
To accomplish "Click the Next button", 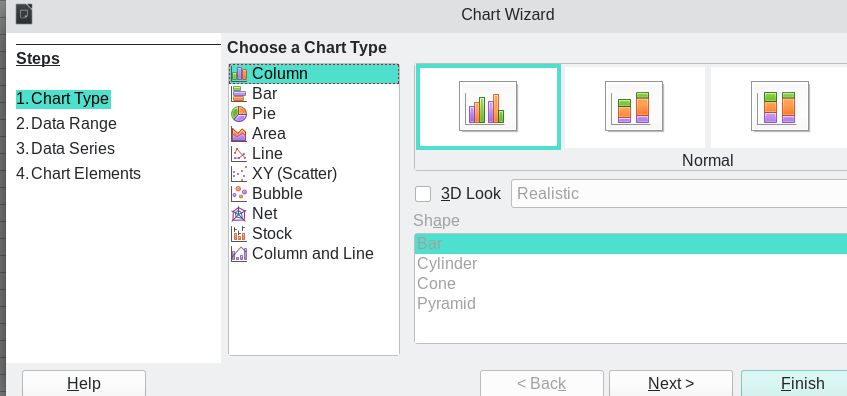I will tap(671, 383).
